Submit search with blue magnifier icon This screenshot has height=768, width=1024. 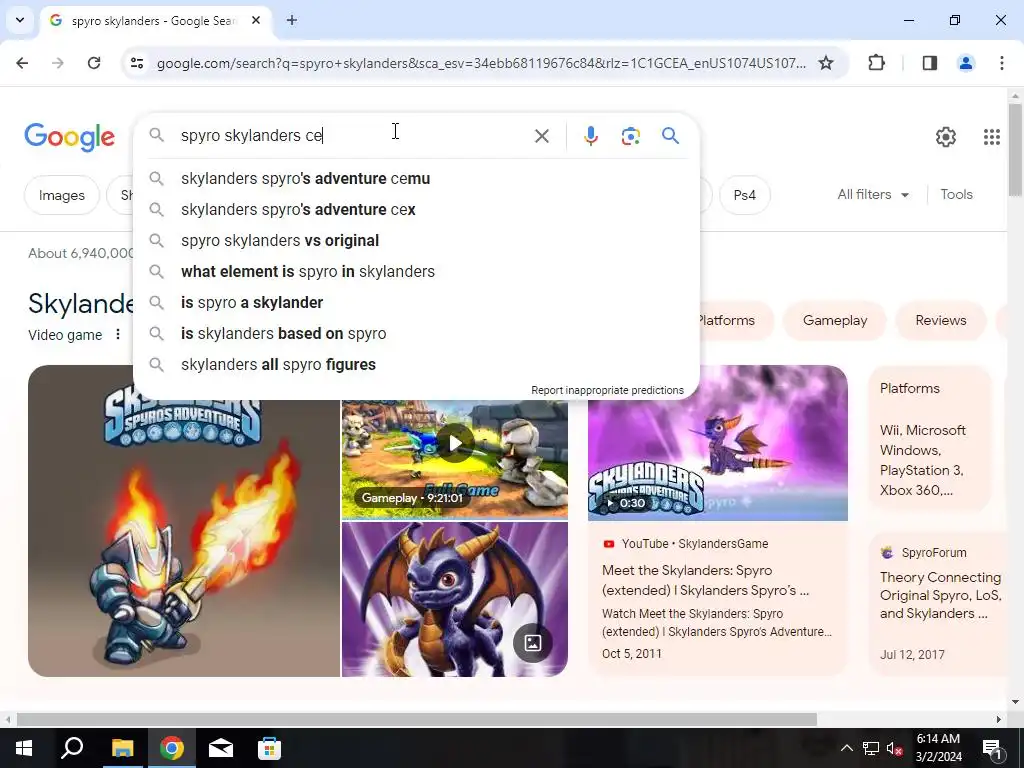point(671,136)
